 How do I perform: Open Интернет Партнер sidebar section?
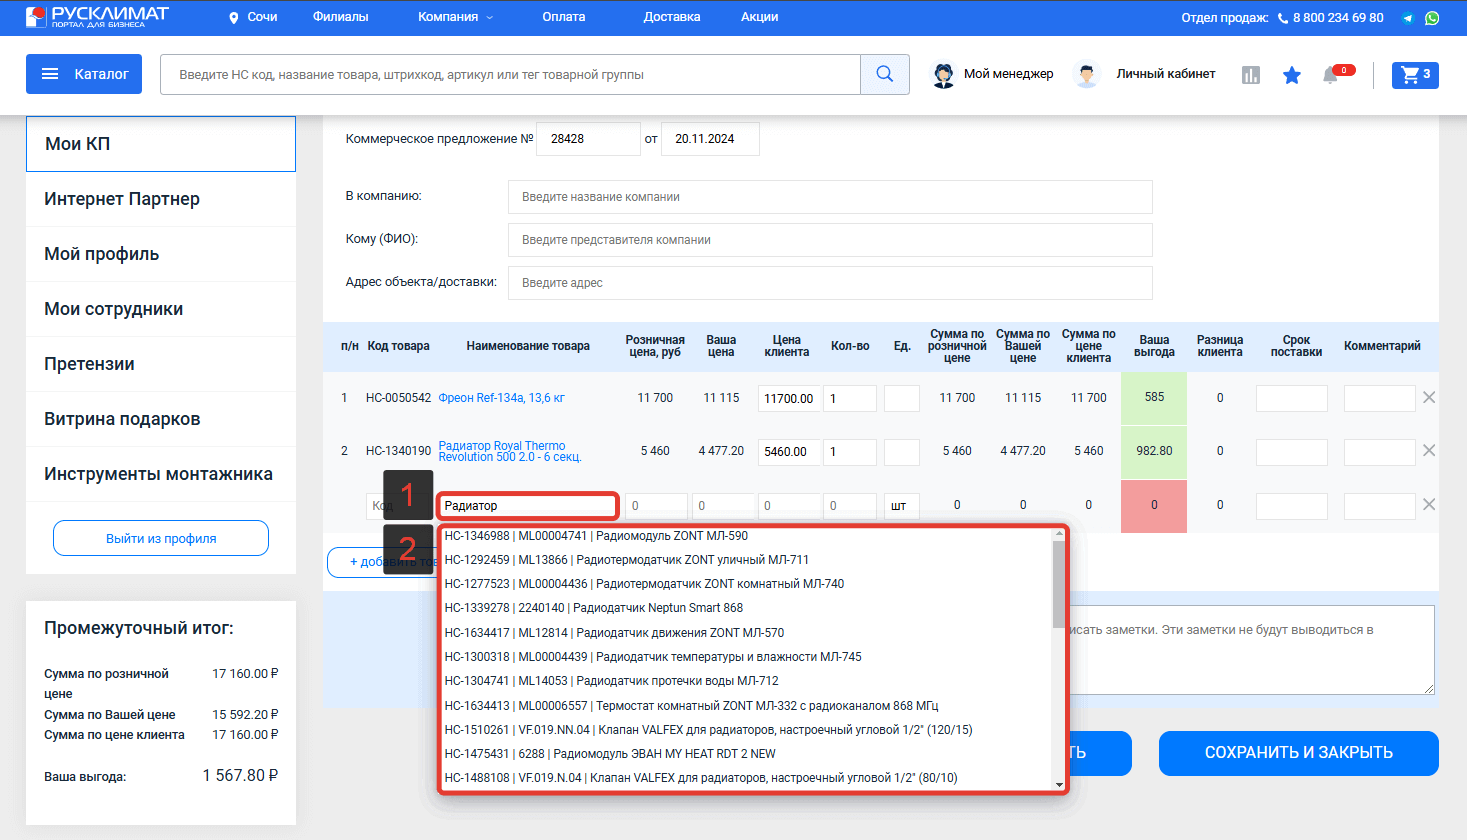coord(161,199)
